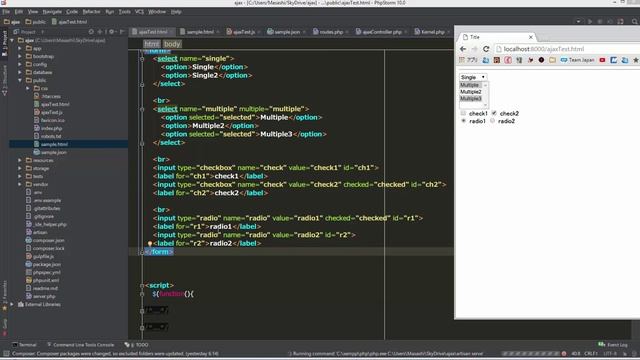
Task: Click the first Multiple option in listbox
Action: coord(471,85)
